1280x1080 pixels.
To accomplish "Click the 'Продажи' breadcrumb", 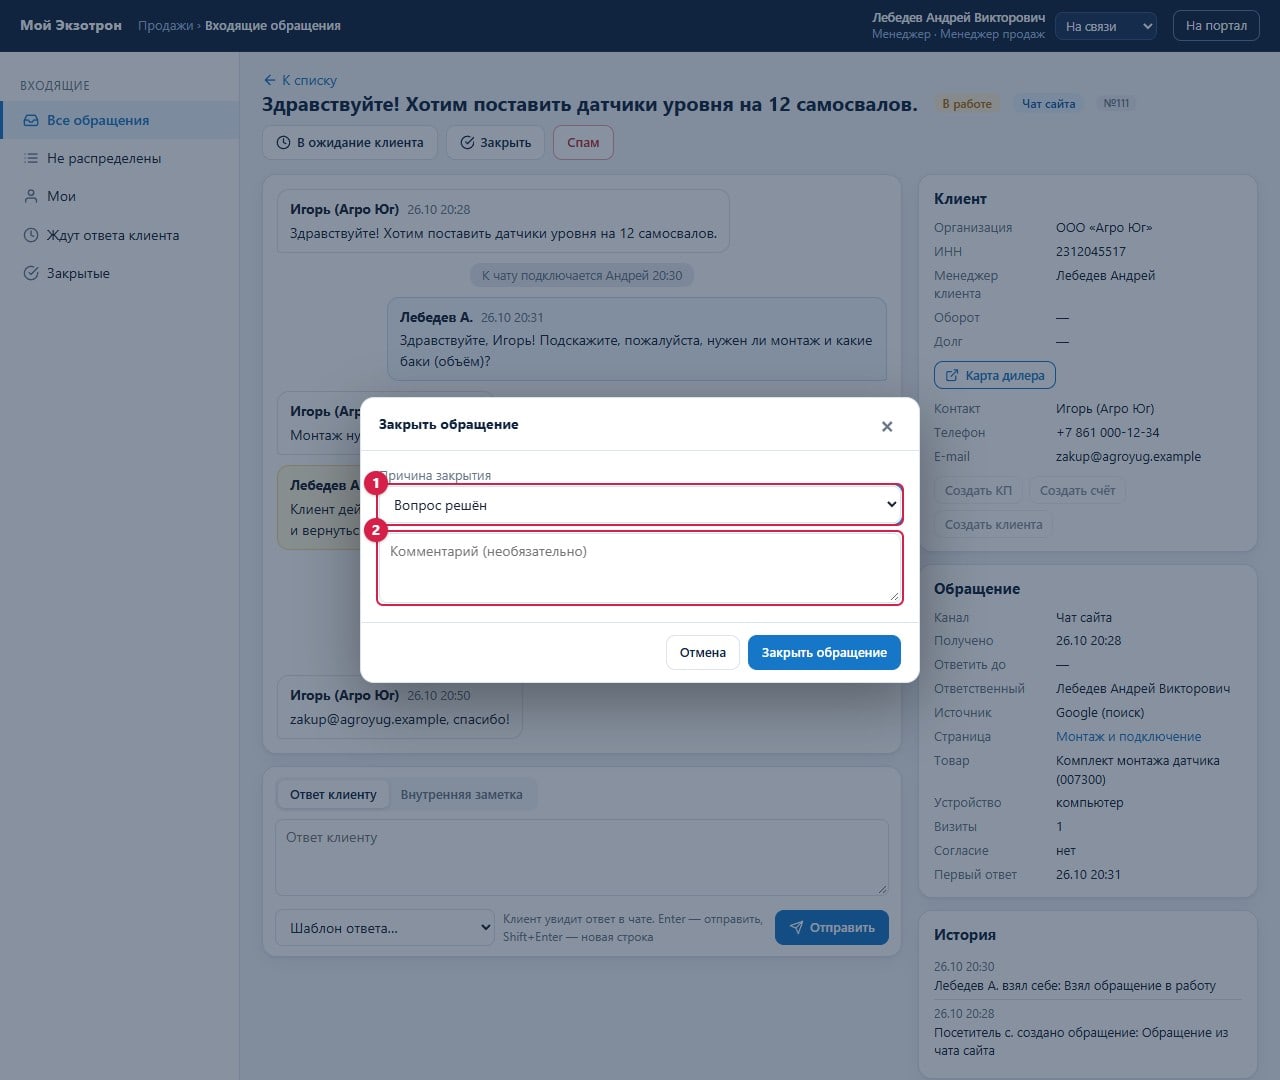I will pos(166,25).
